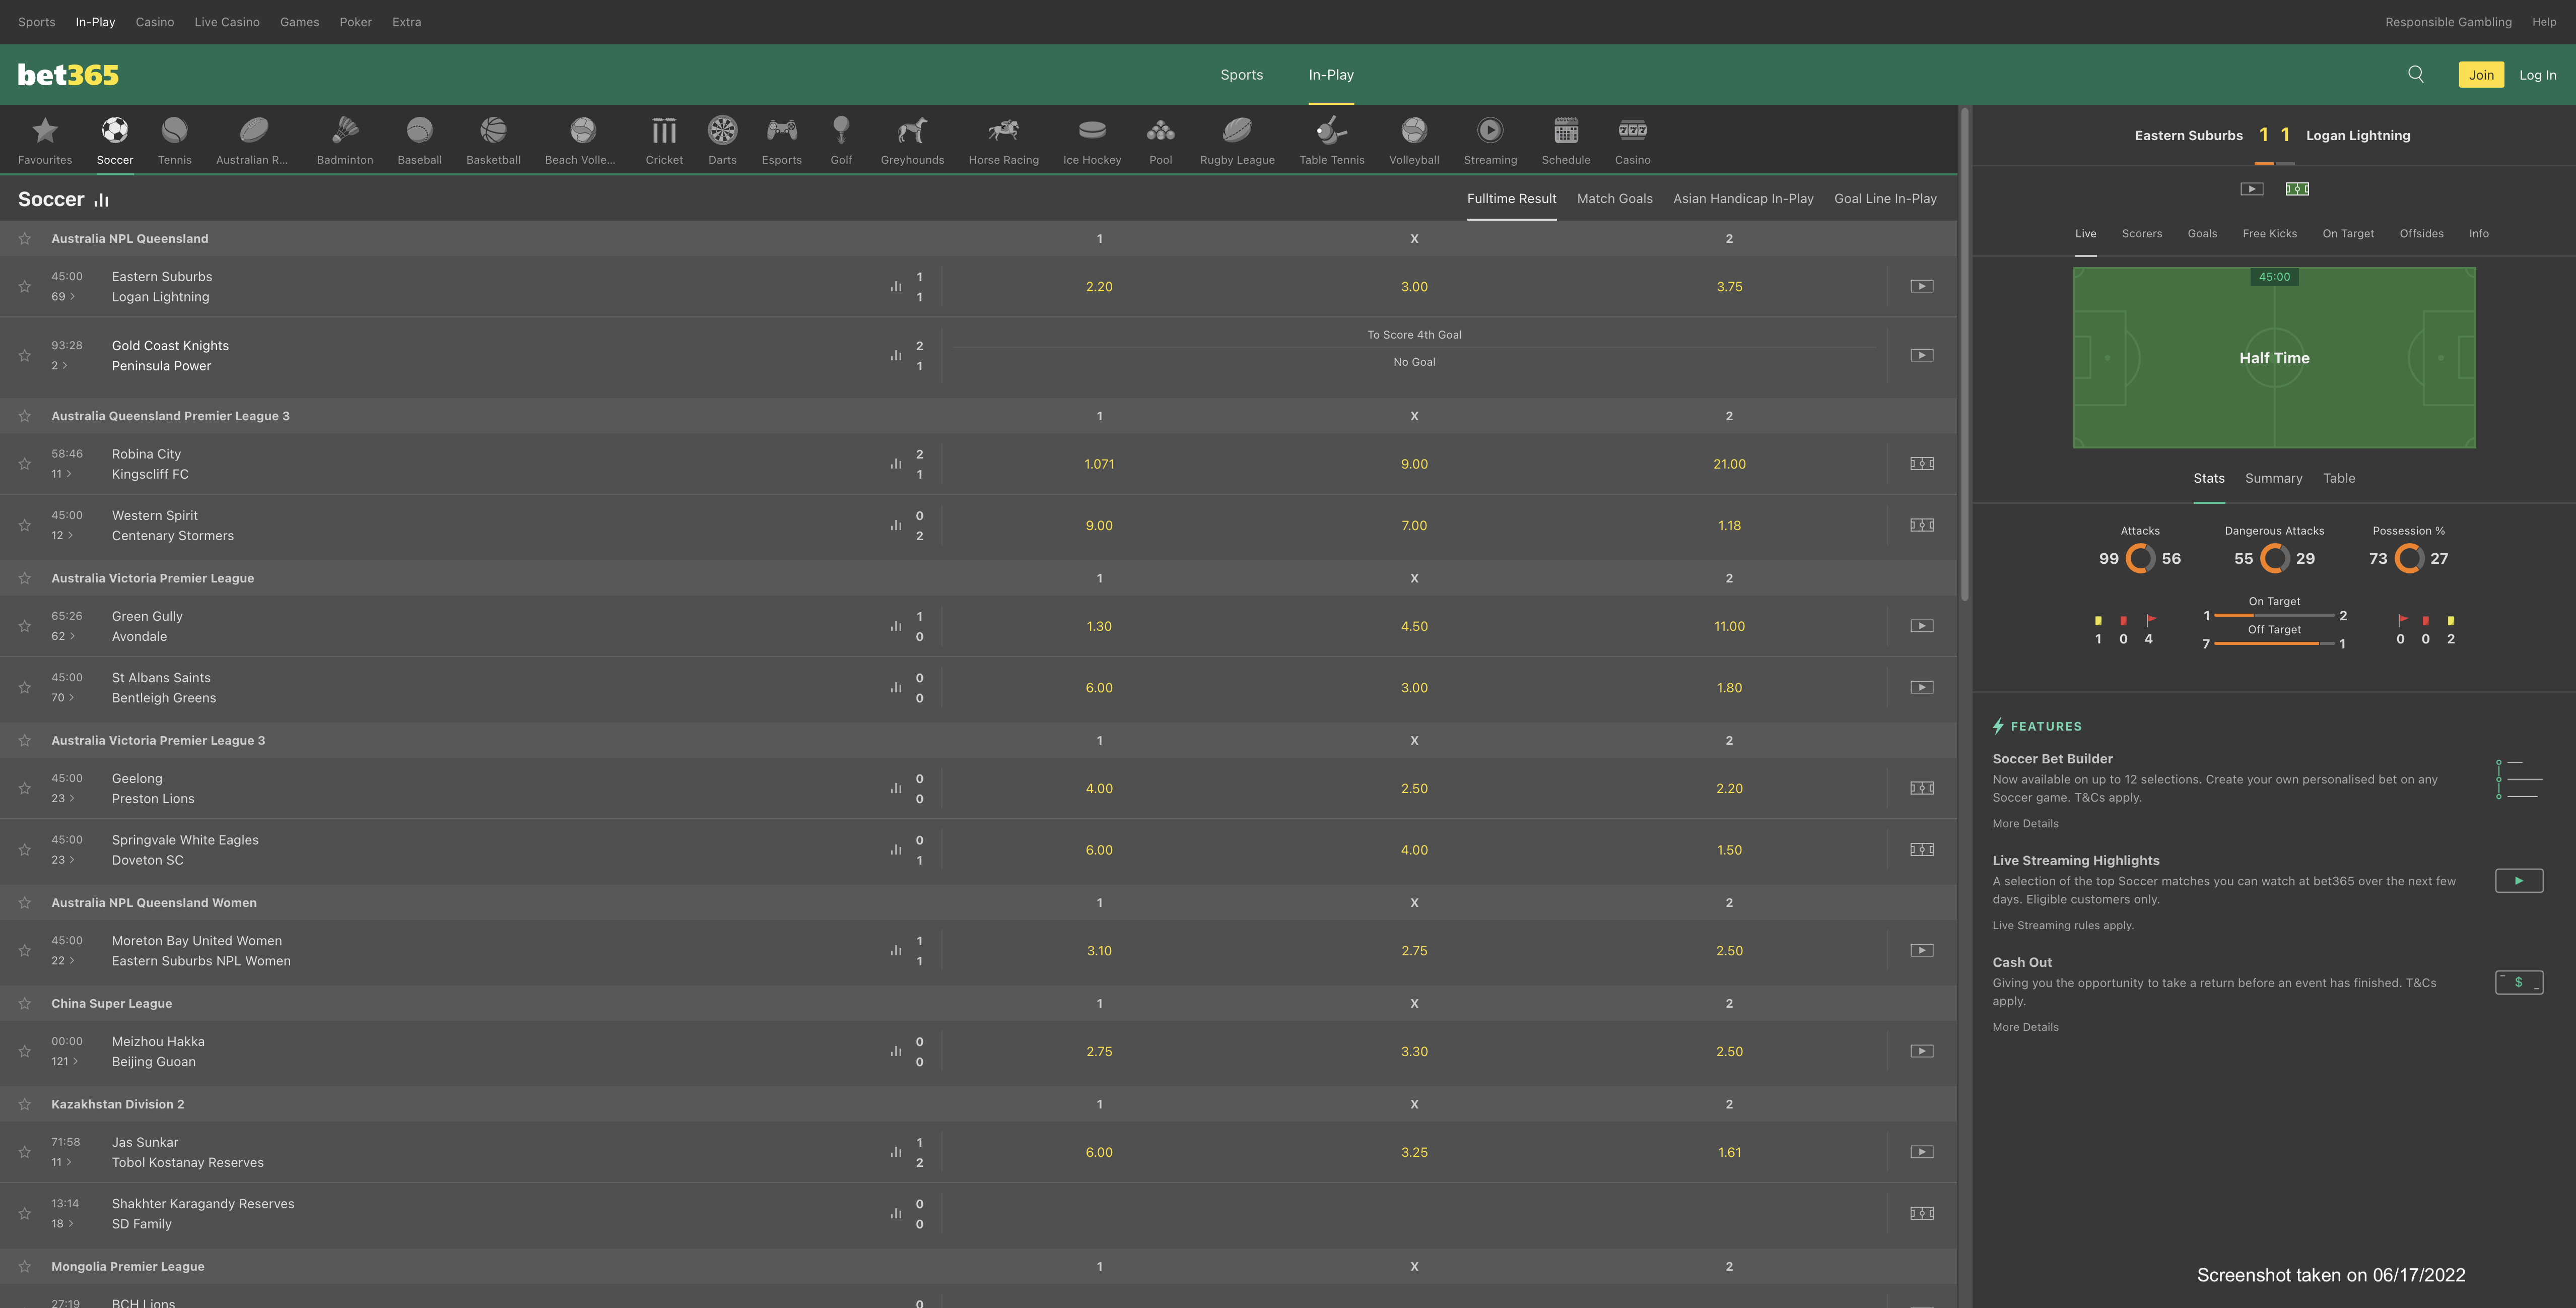The image size is (2576, 1308).
Task: Click the Half Time pitch graphic
Action: click(2274, 358)
